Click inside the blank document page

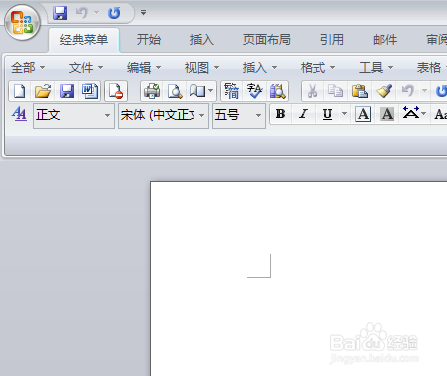coord(299,279)
